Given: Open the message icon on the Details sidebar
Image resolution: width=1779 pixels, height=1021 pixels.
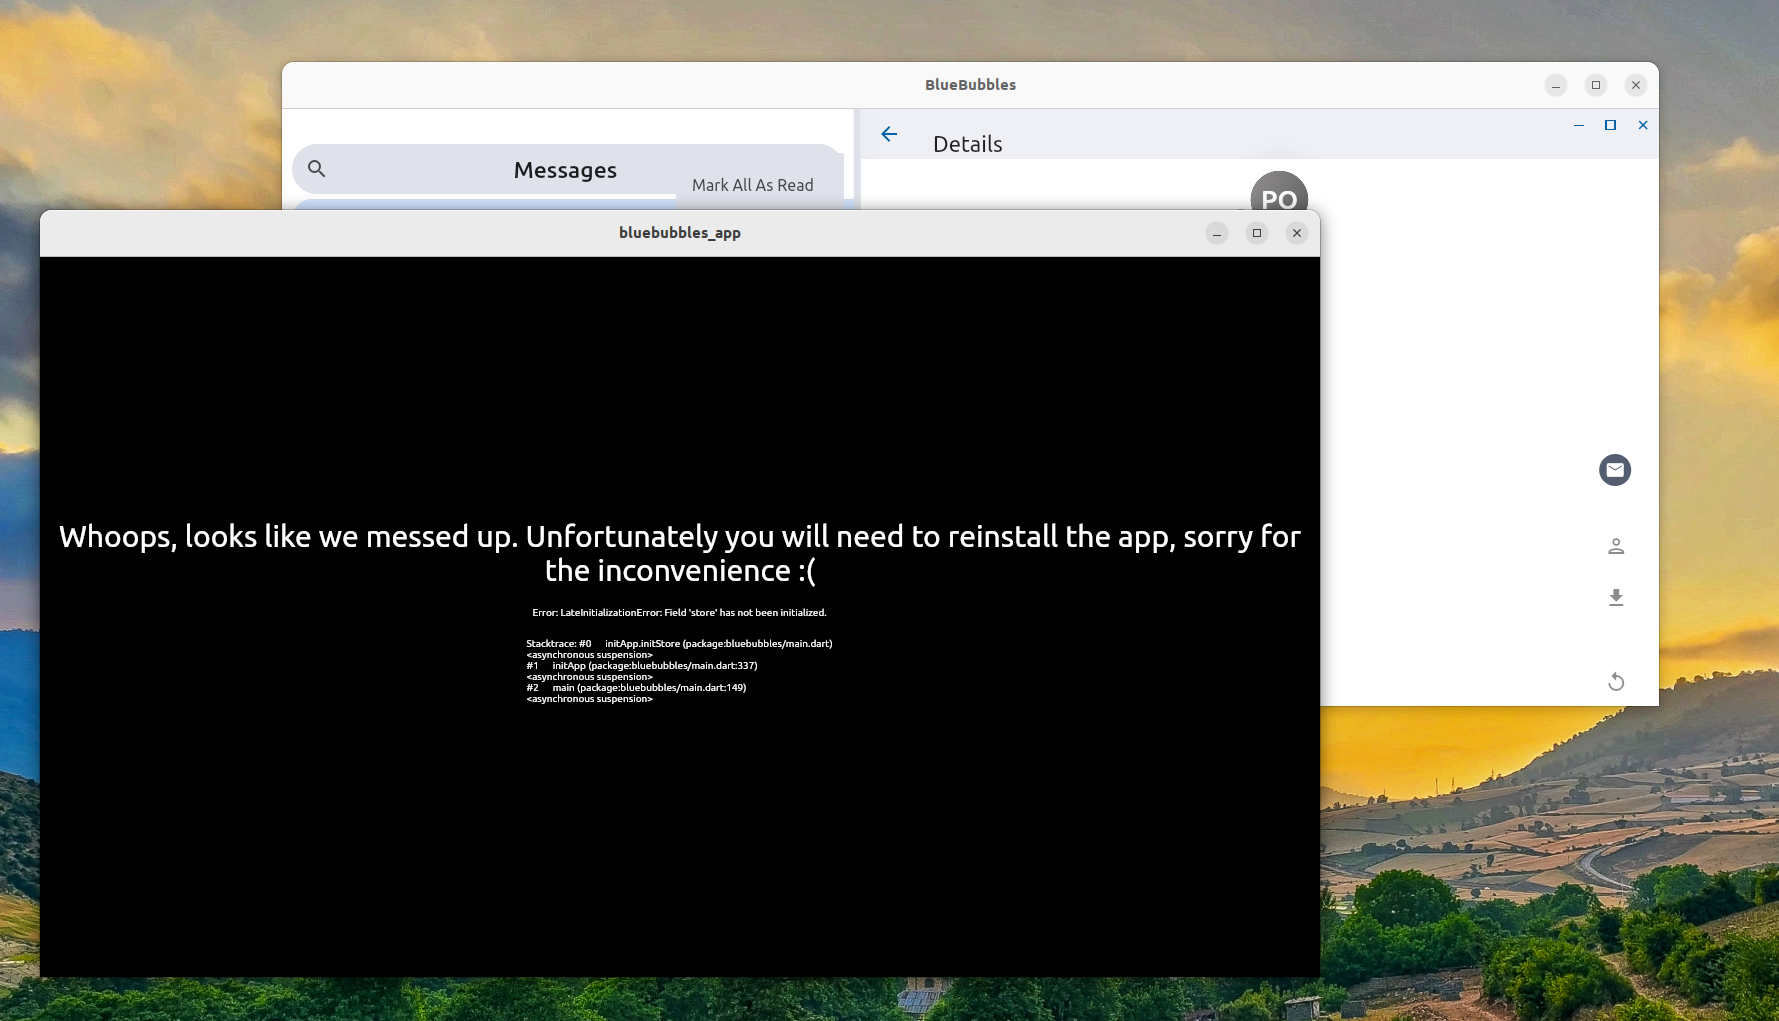Looking at the screenshot, I should (x=1614, y=470).
